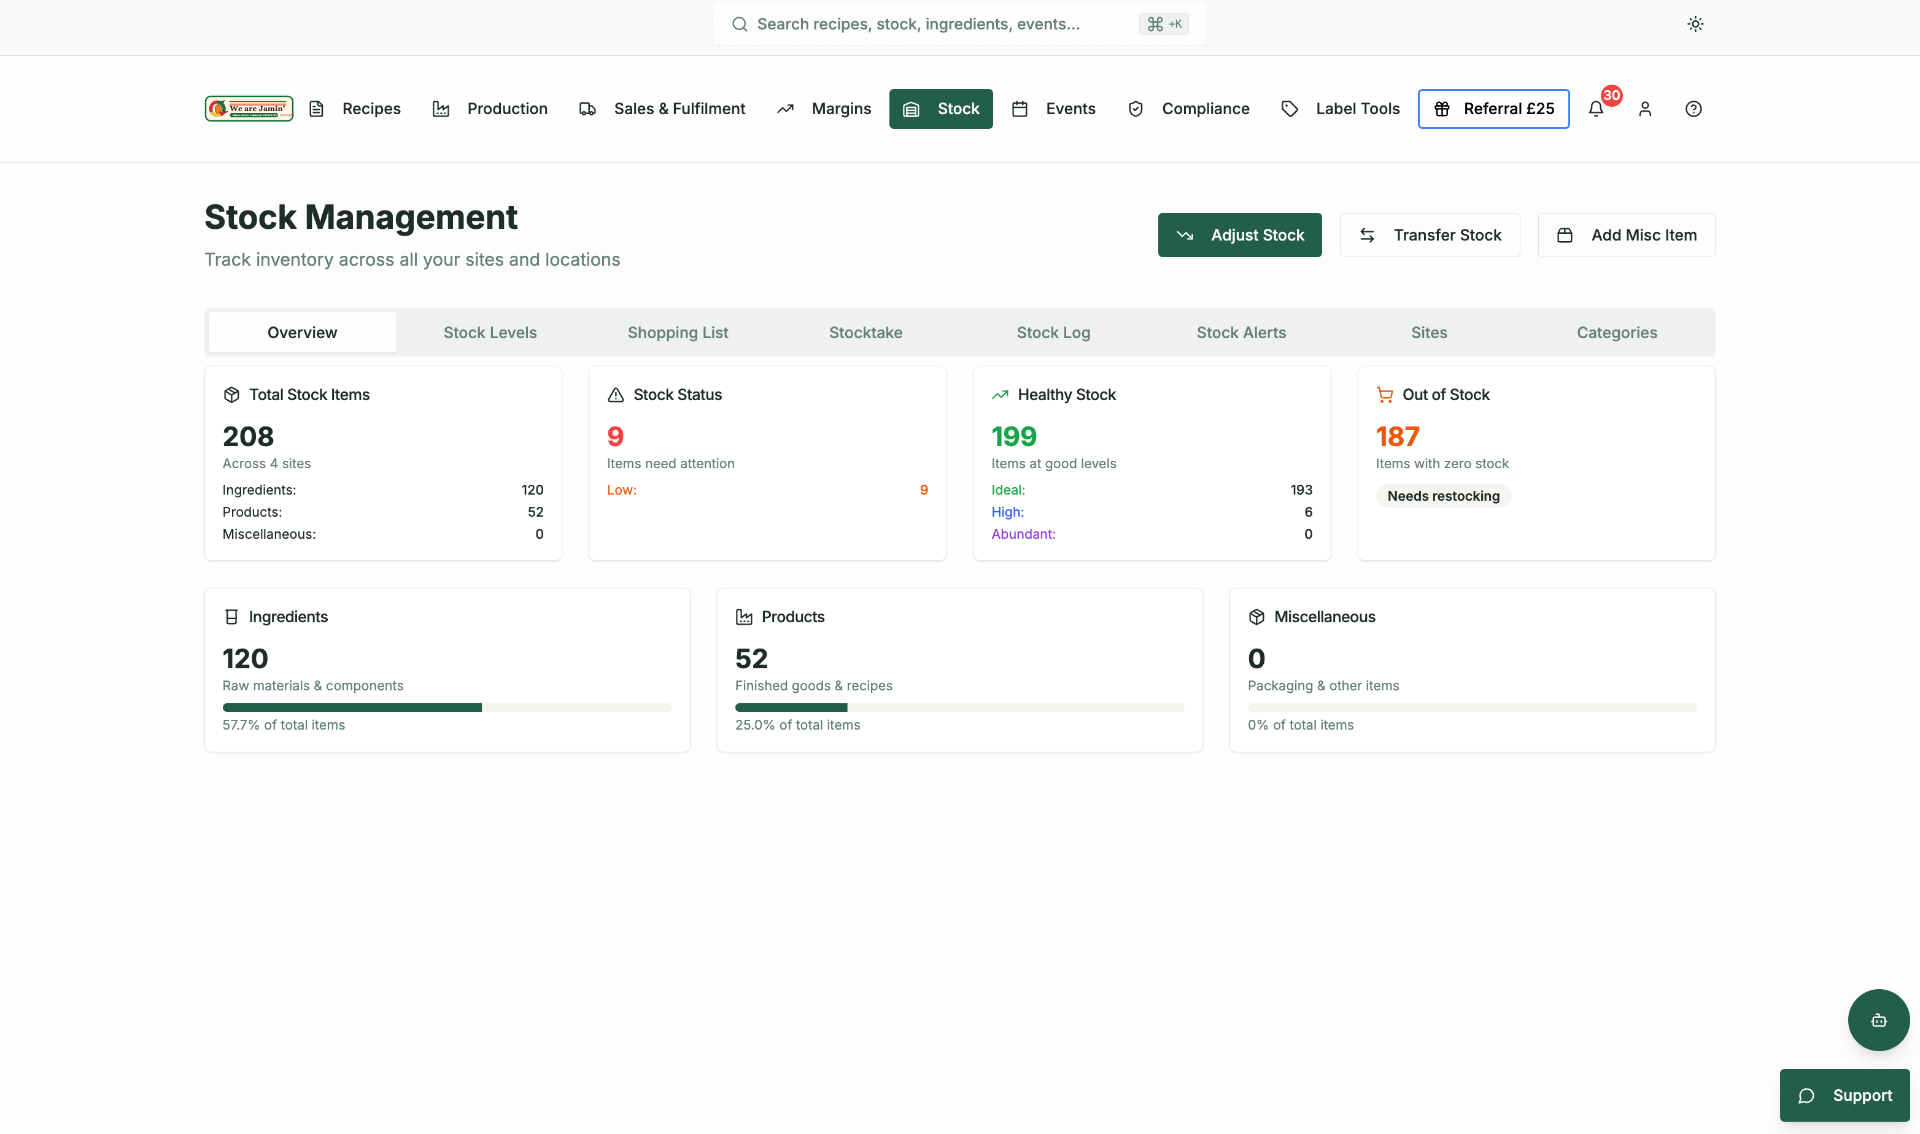Open the Shopping List tab

pyautogui.click(x=678, y=332)
